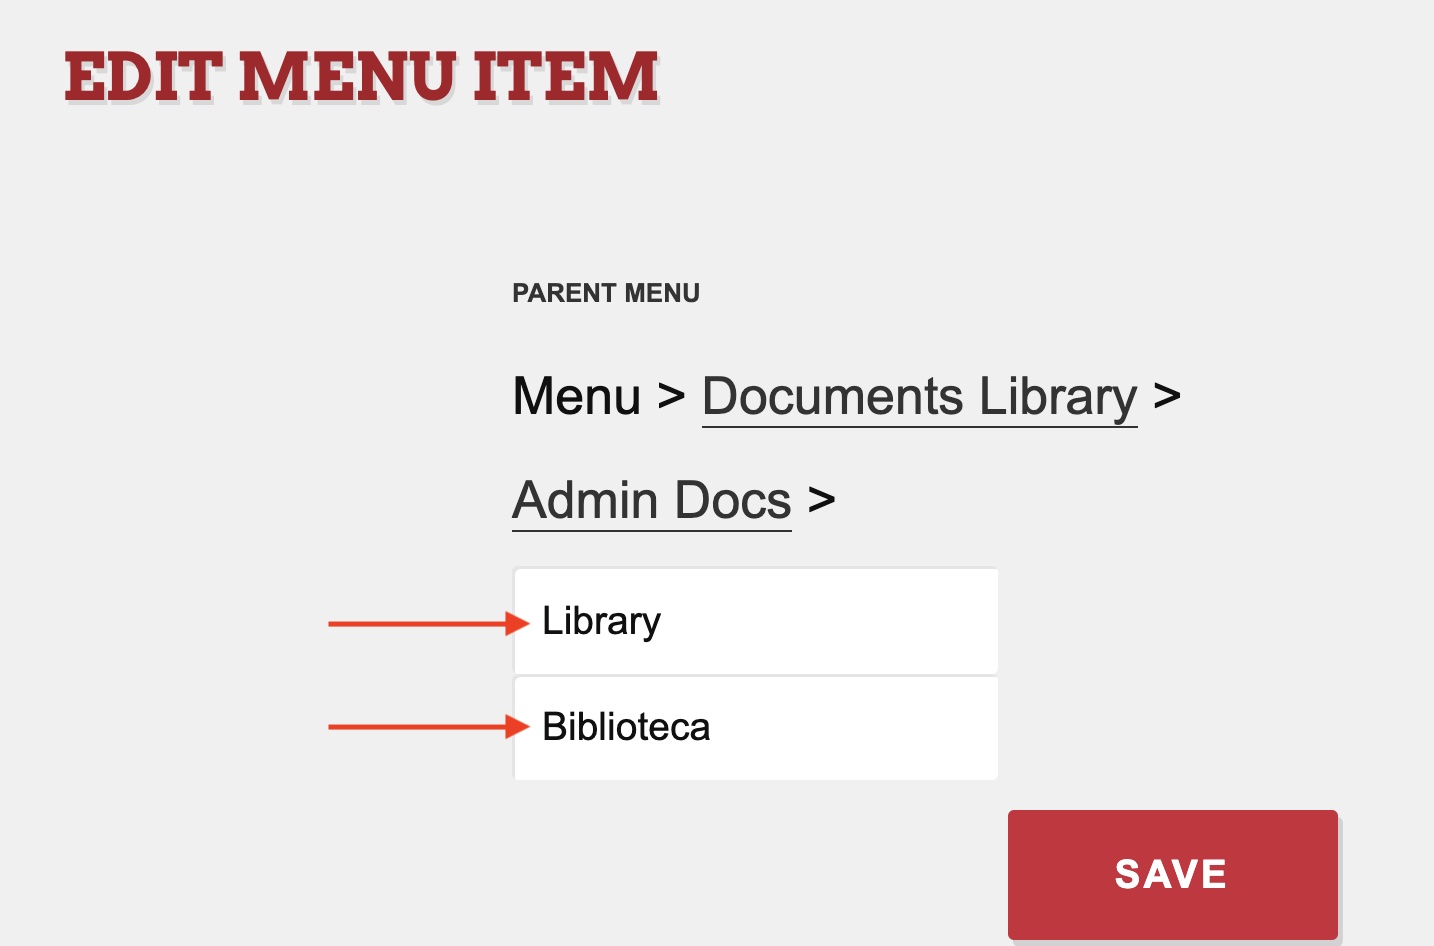This screenshot has height=946, width=1434.
Task: Click the chevron after Documents Library
Action: coord(1167,396)
